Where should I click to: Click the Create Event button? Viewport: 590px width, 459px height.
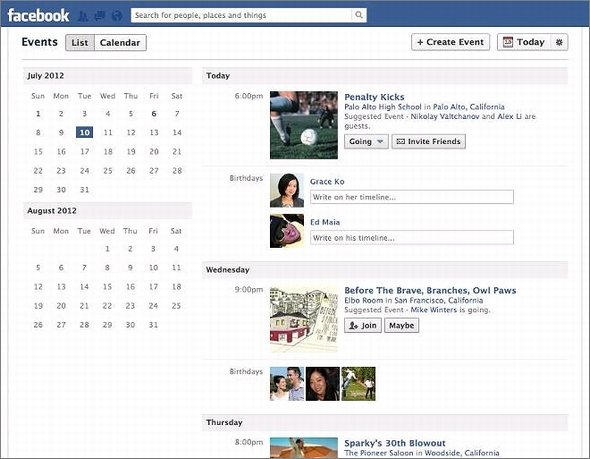[x=450, y=42]
